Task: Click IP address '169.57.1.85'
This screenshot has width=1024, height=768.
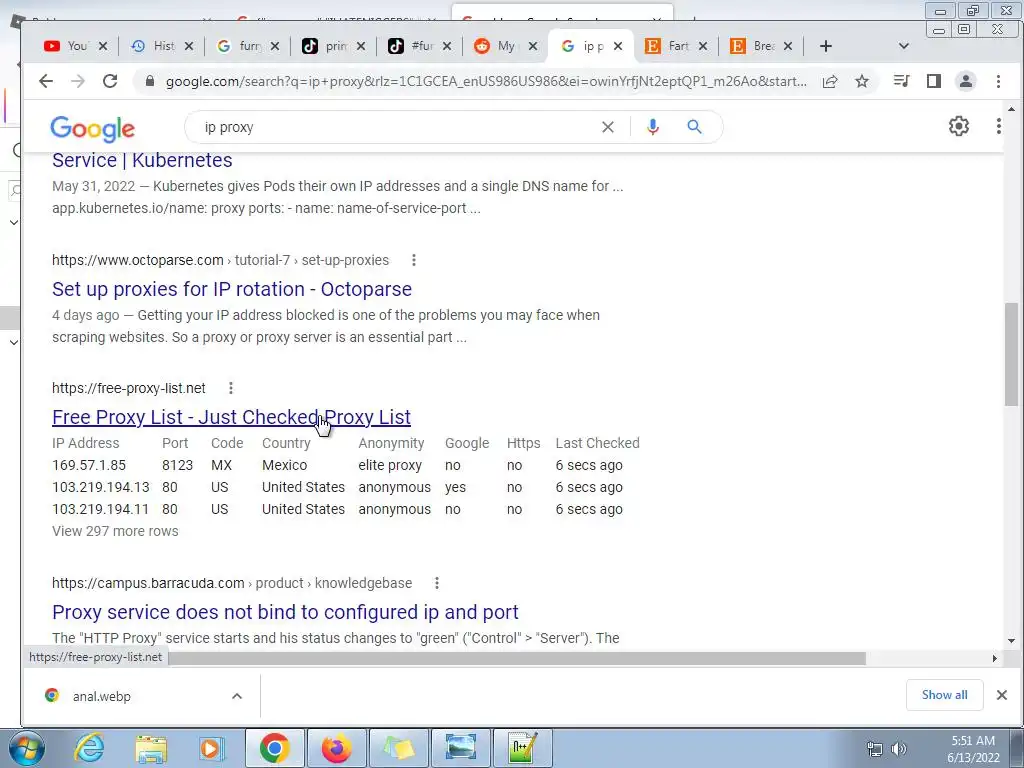Action: point(89,465)
